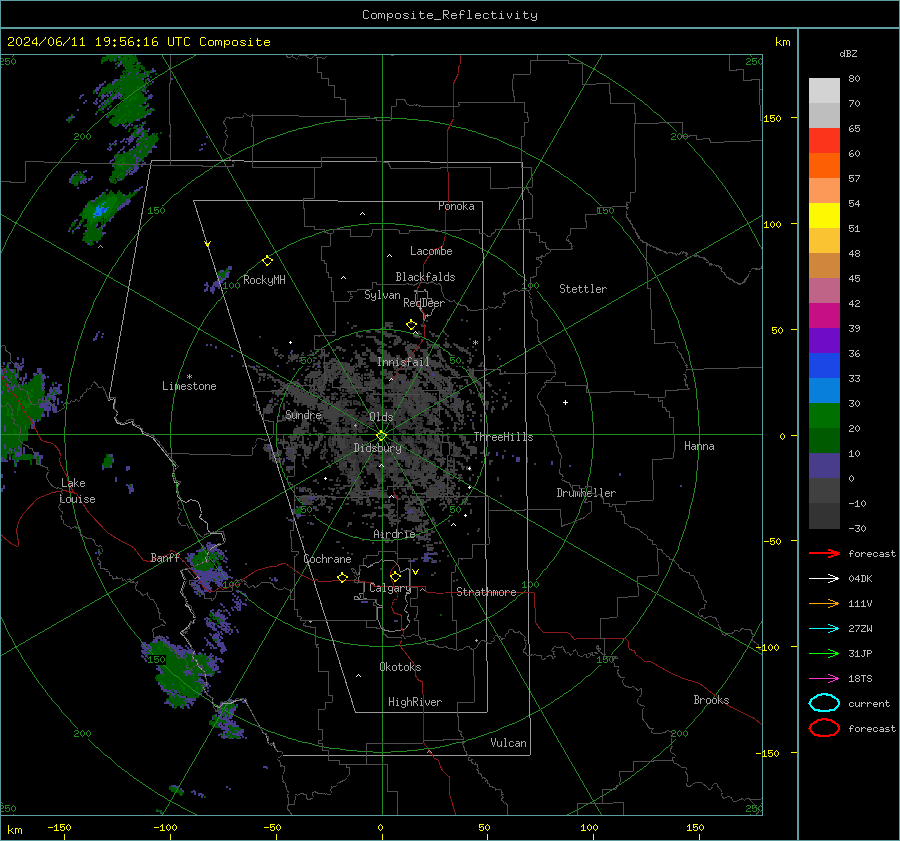Select the yellow 54 dBZ color swatch
This screenshot has height=841, width=900.
[824, 215]
